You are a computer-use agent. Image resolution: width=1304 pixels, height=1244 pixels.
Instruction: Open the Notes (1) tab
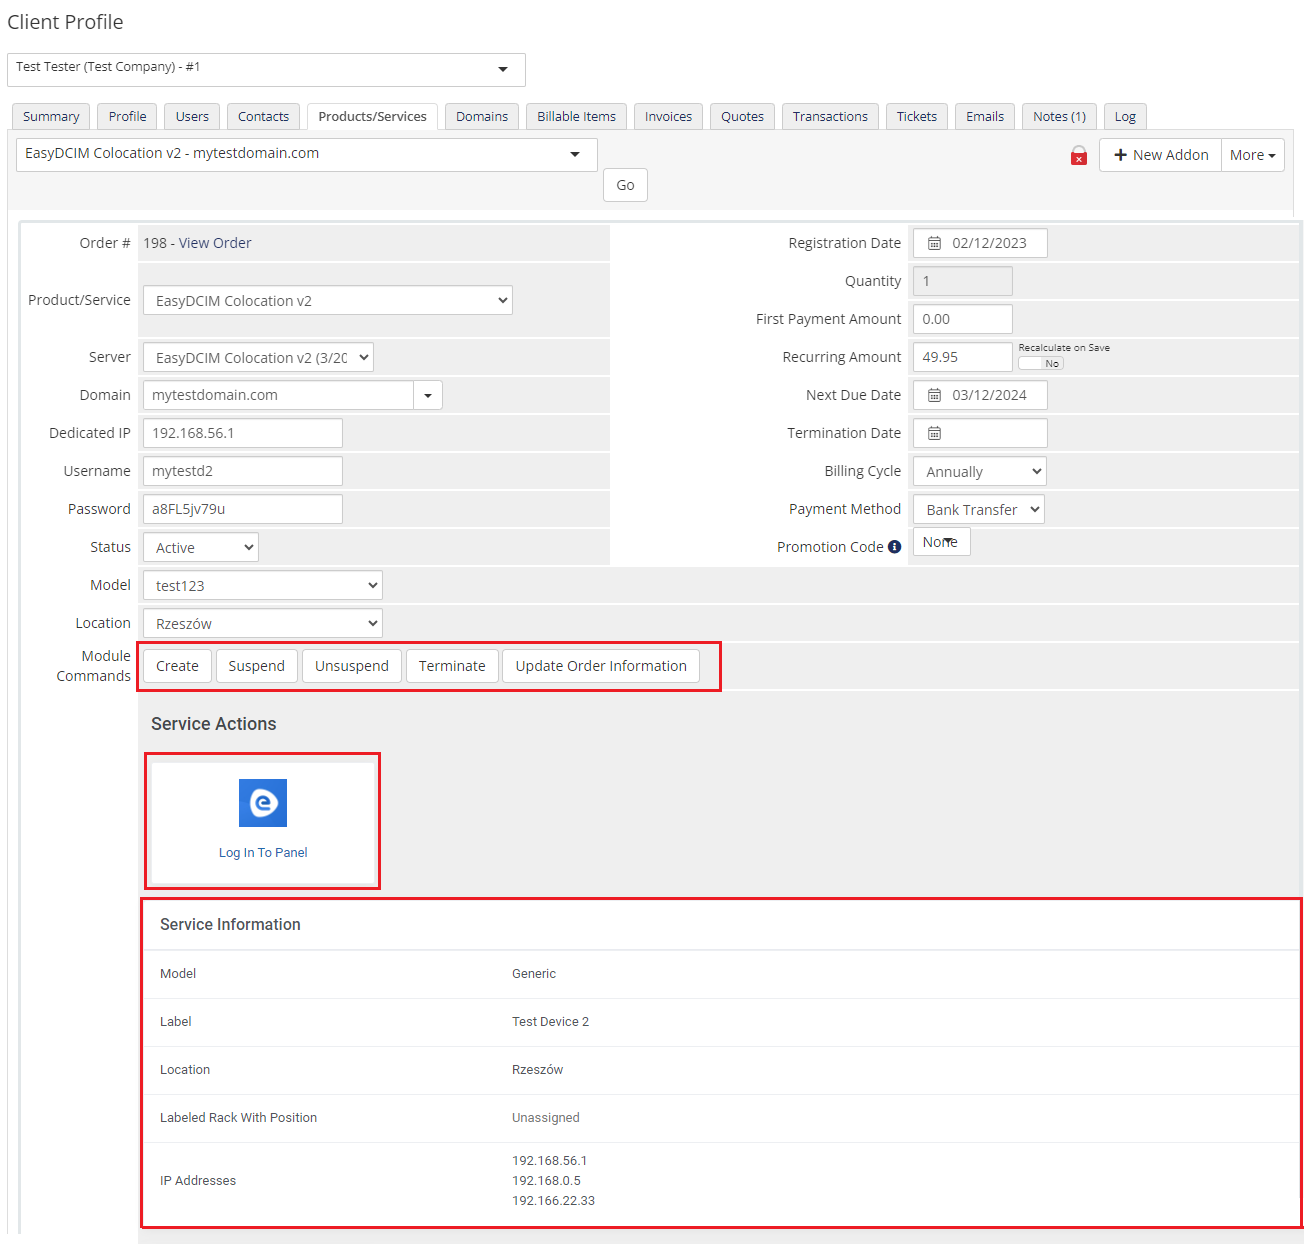1060,117
